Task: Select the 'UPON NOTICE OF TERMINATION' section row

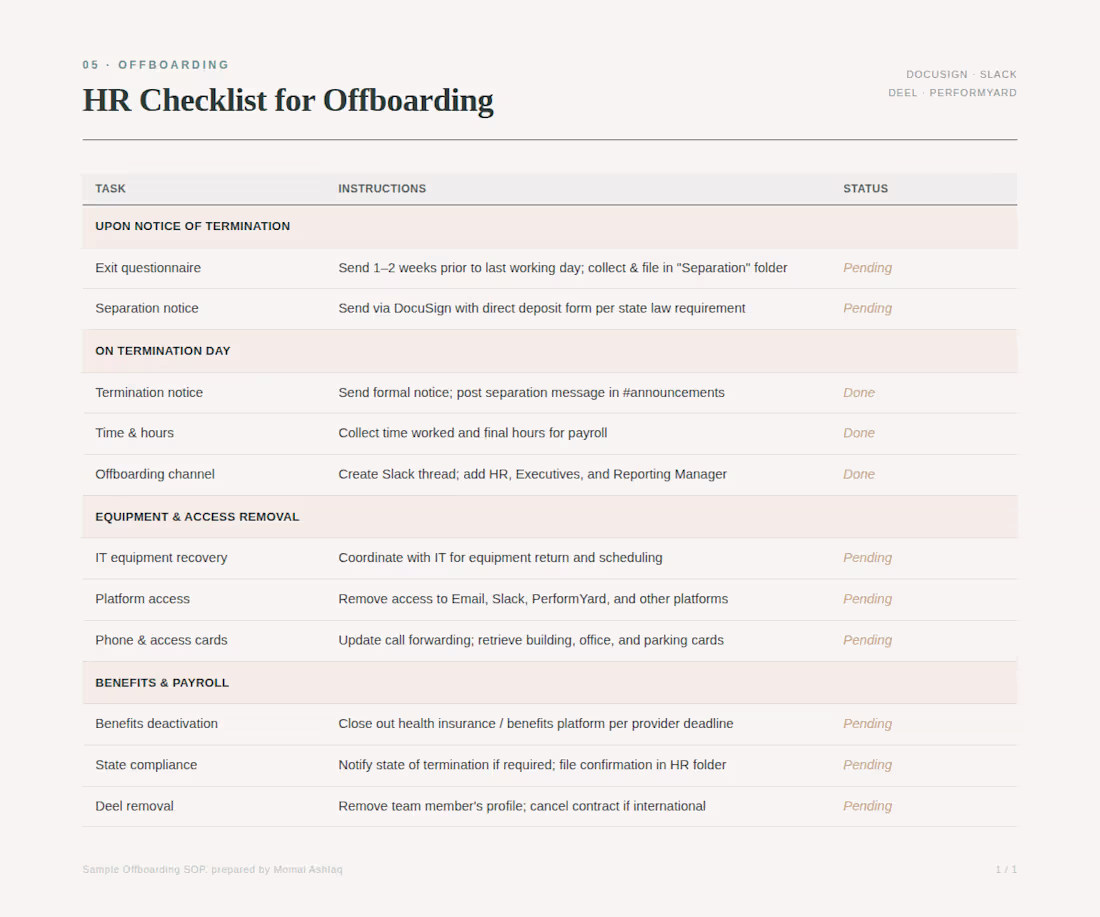Action: point(550,227)
